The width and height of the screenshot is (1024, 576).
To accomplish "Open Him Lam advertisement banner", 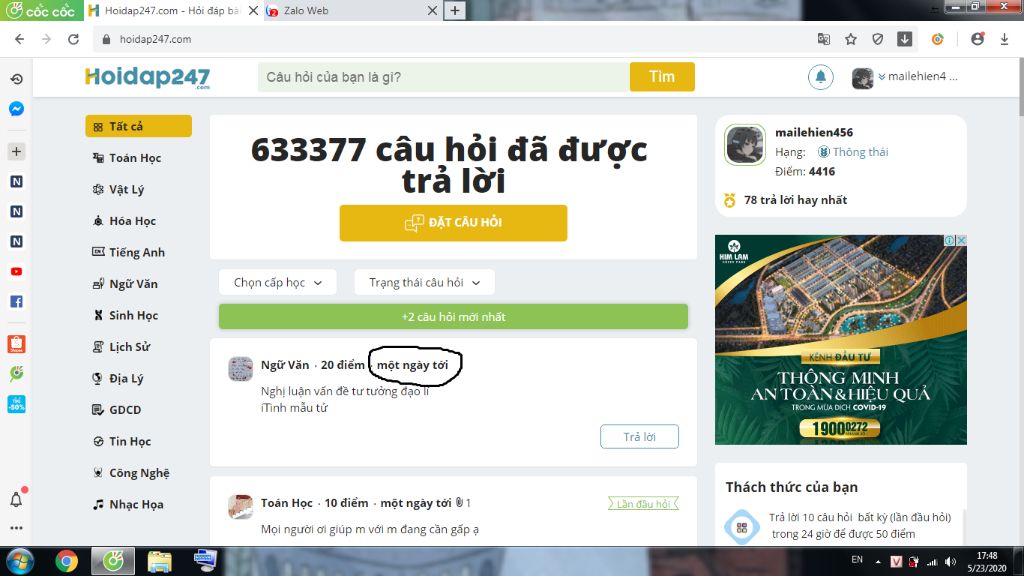I will click(x=840, y=340).
